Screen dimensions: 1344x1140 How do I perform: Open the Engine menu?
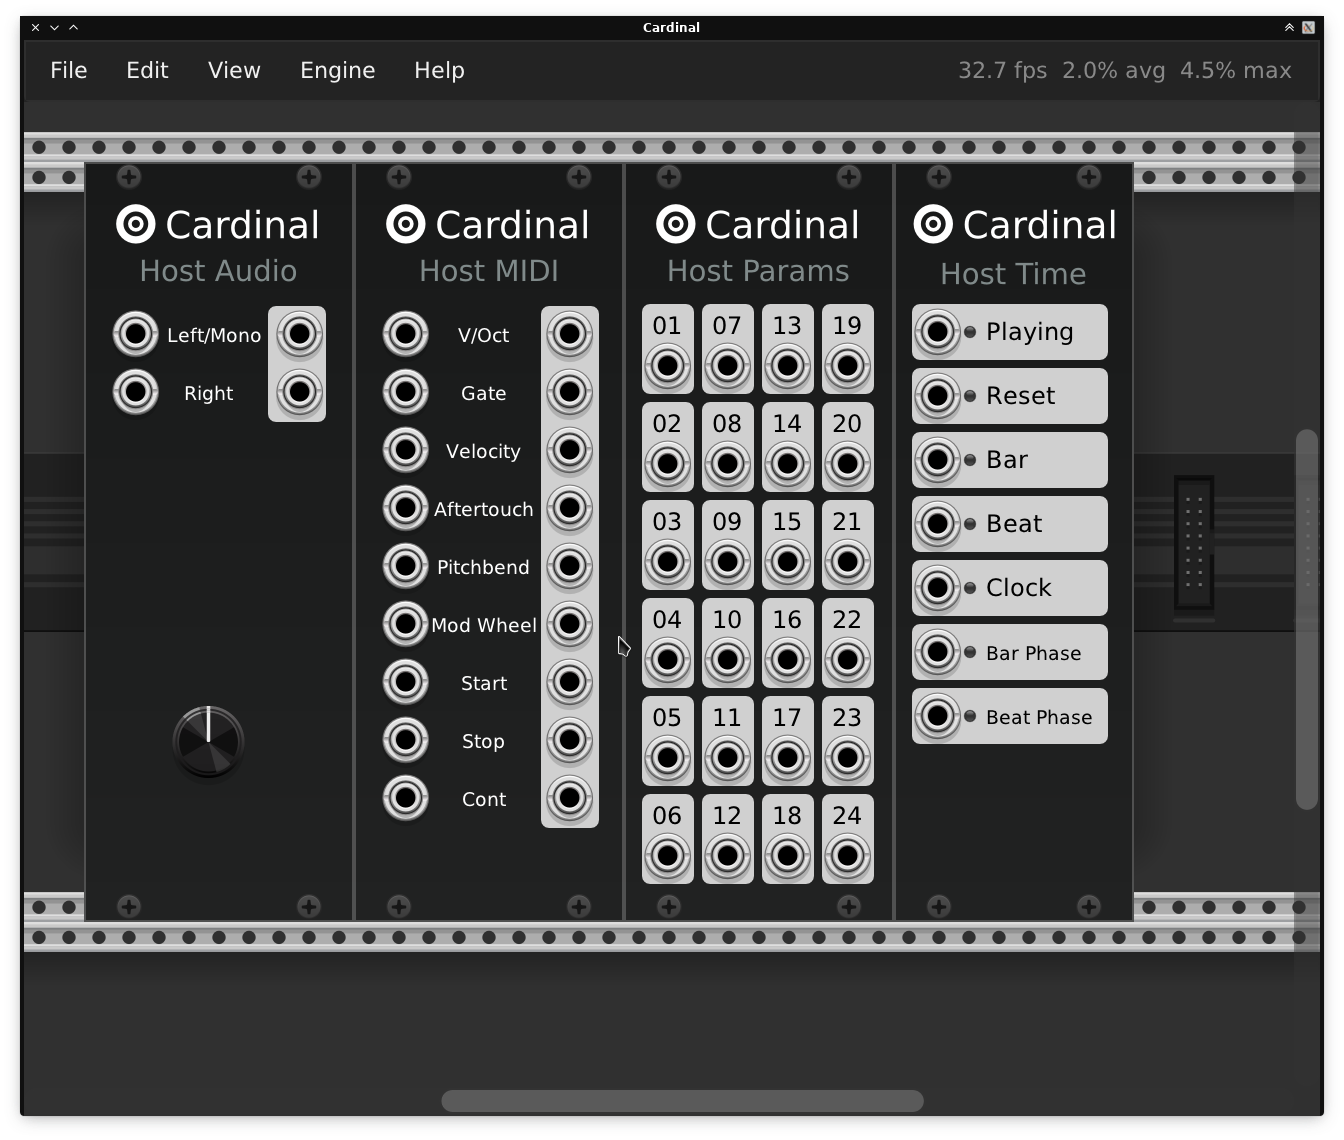(x=338, y=70)
